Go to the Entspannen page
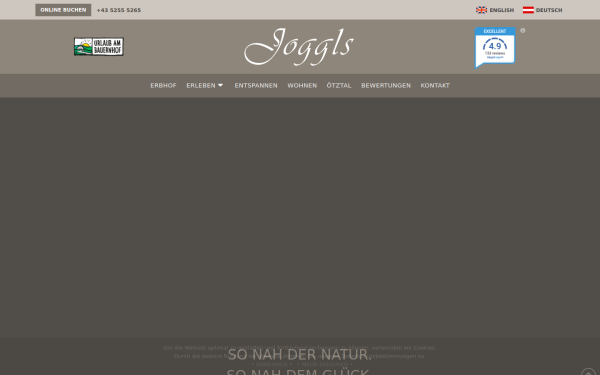 256,86
